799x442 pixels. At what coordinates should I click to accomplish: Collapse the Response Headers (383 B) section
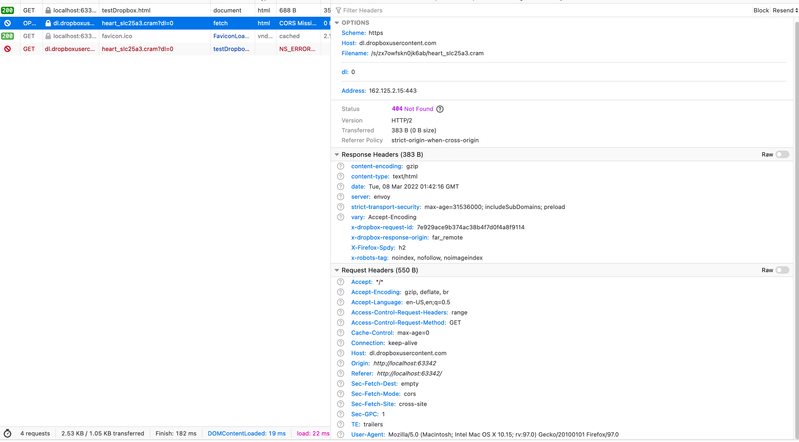point(337,154)
